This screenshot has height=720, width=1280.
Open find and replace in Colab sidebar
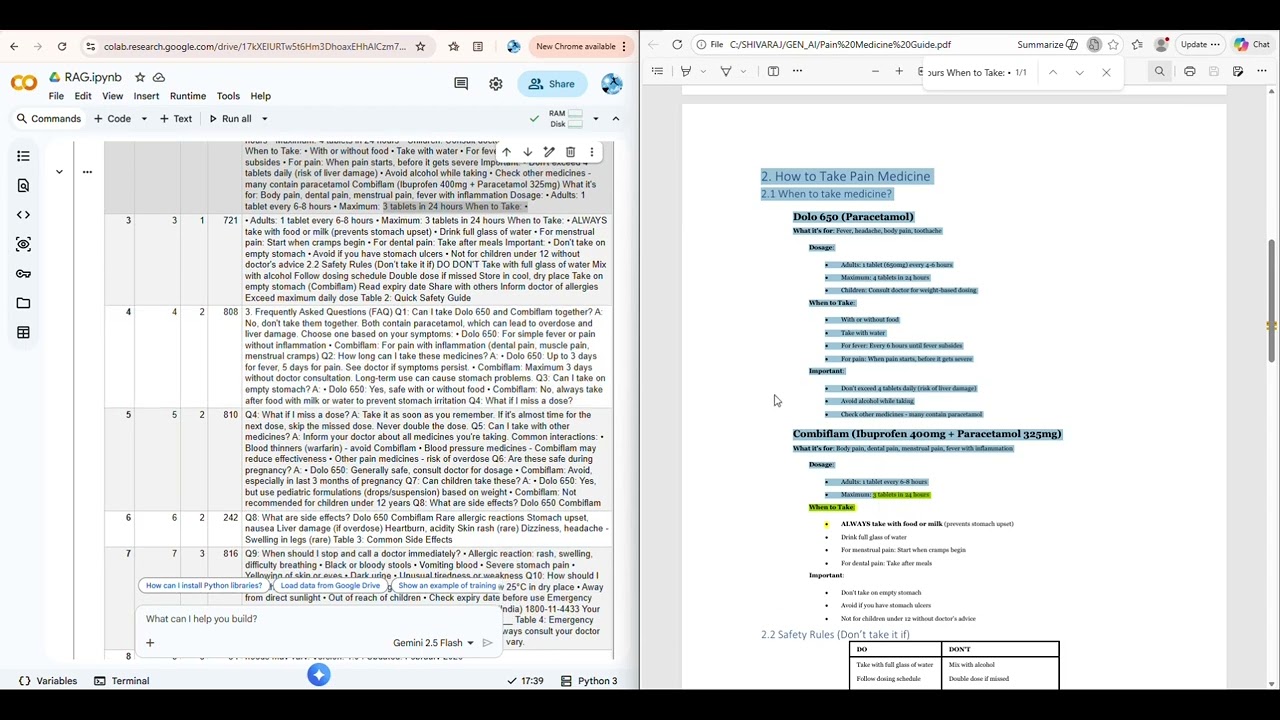click(x=23, y=185)
